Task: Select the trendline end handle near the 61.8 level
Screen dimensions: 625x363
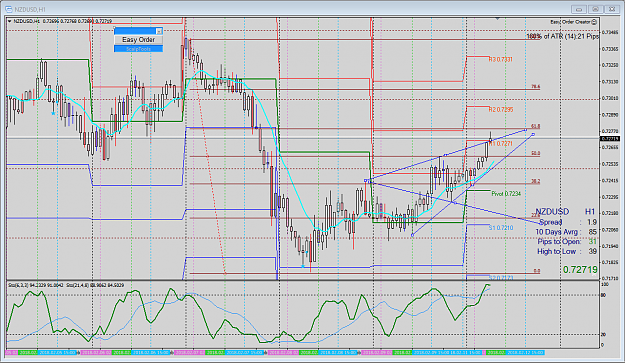Action: point(525,130)
